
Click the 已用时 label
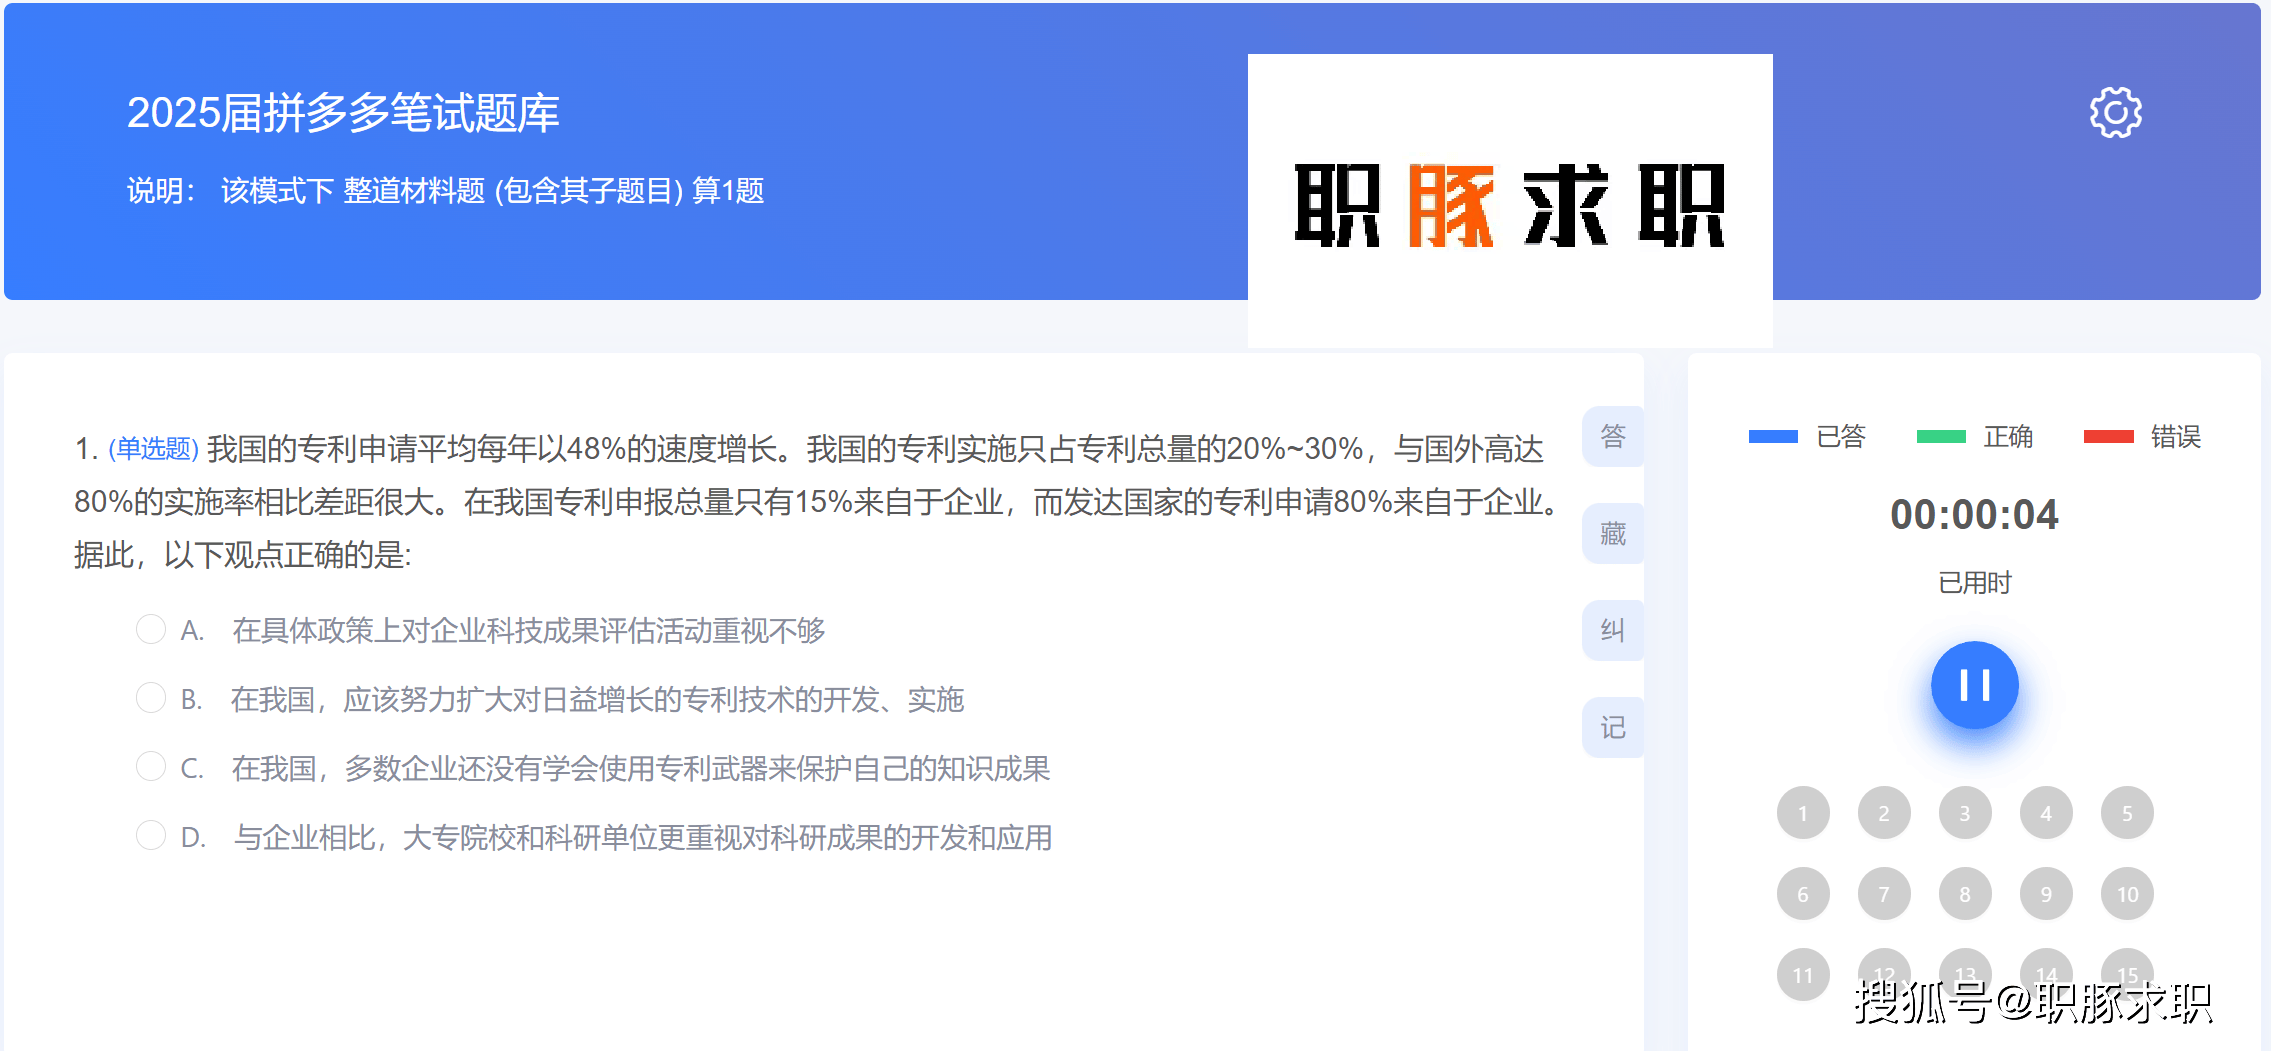(1974, 582)
